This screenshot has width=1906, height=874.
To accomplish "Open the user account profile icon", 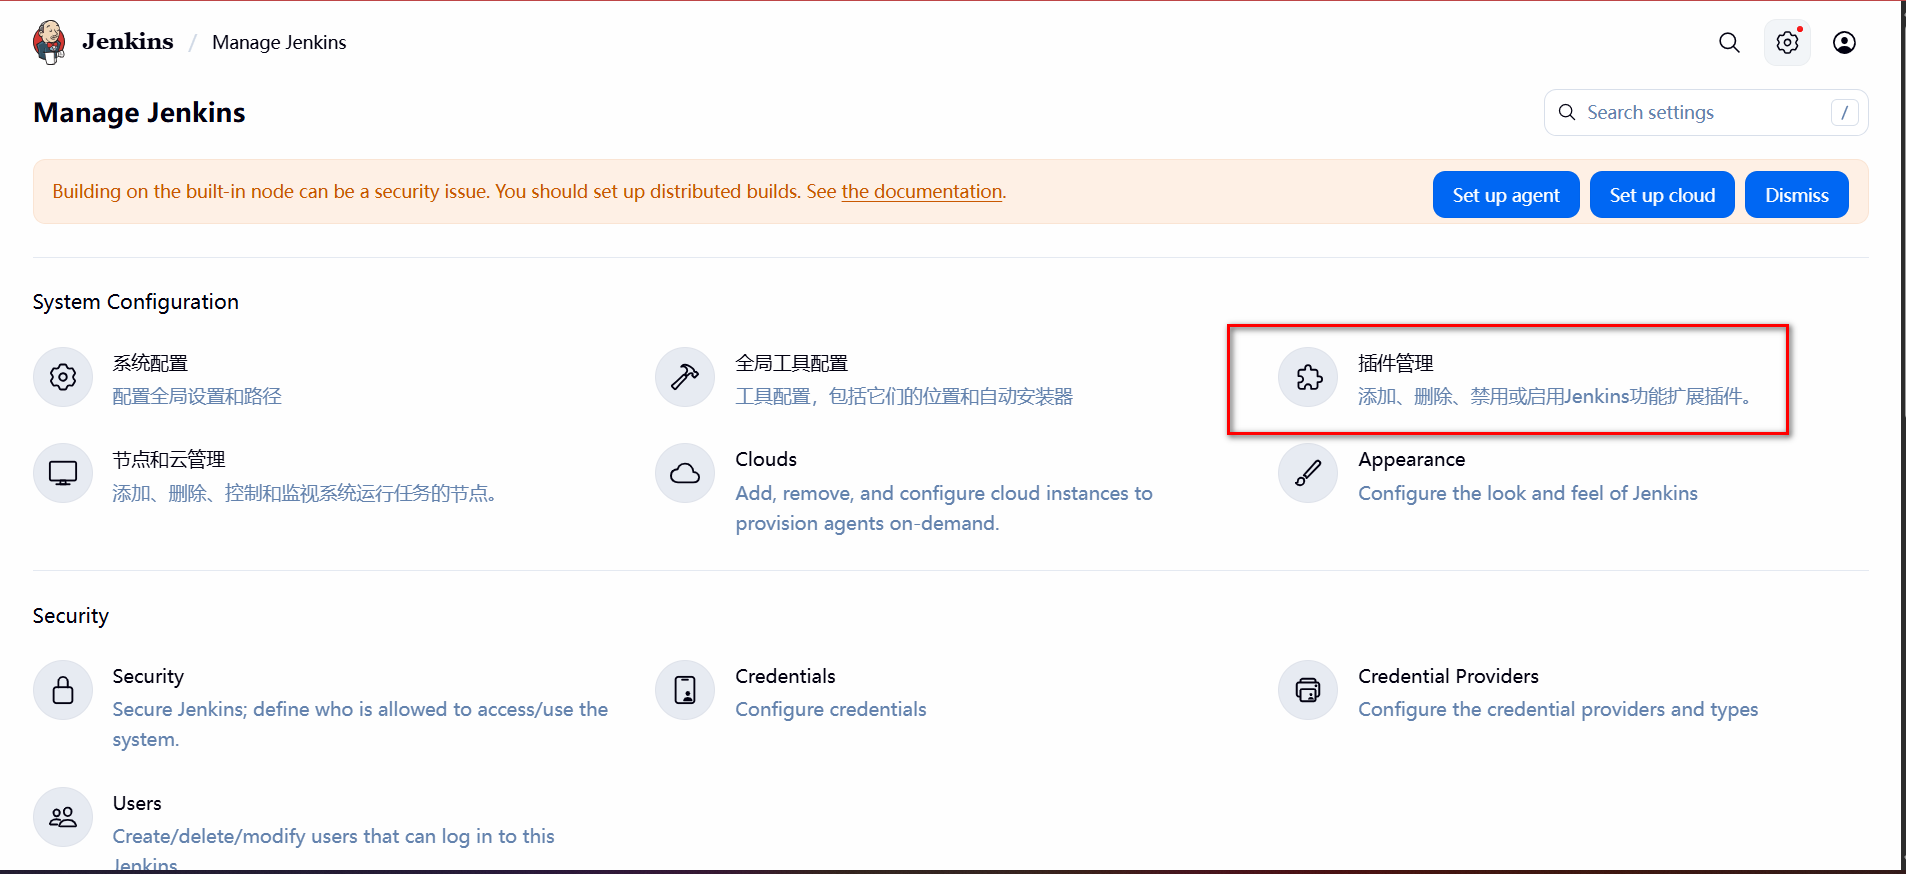I will pos(1844,42).
